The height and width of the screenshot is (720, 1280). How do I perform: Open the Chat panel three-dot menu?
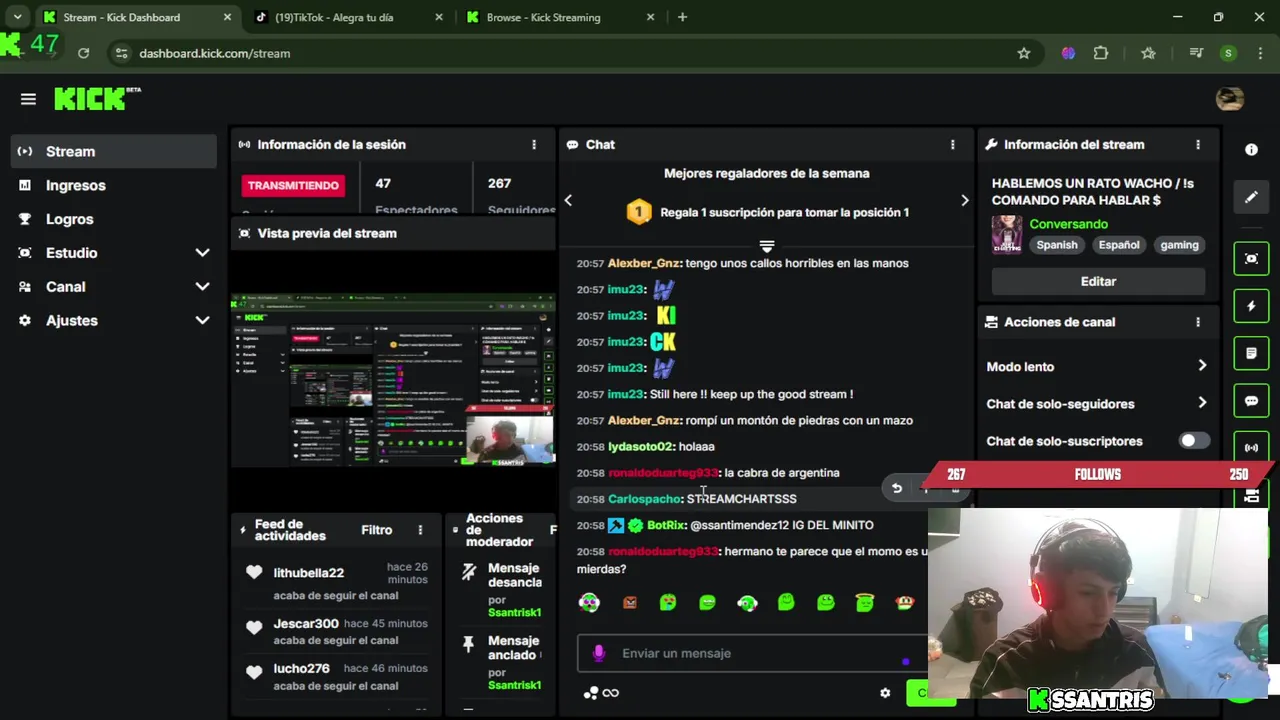tap(952, 145)
